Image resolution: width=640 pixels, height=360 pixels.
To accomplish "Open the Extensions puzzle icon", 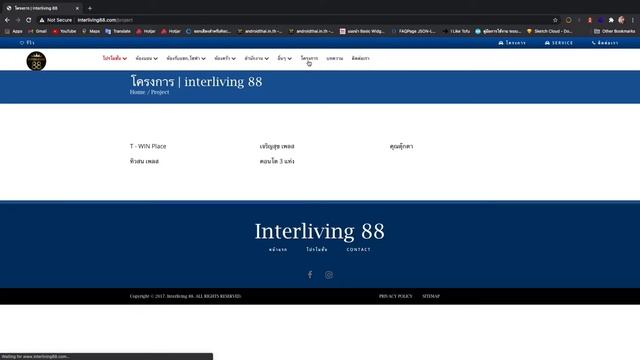I will [x=611, y=20].
